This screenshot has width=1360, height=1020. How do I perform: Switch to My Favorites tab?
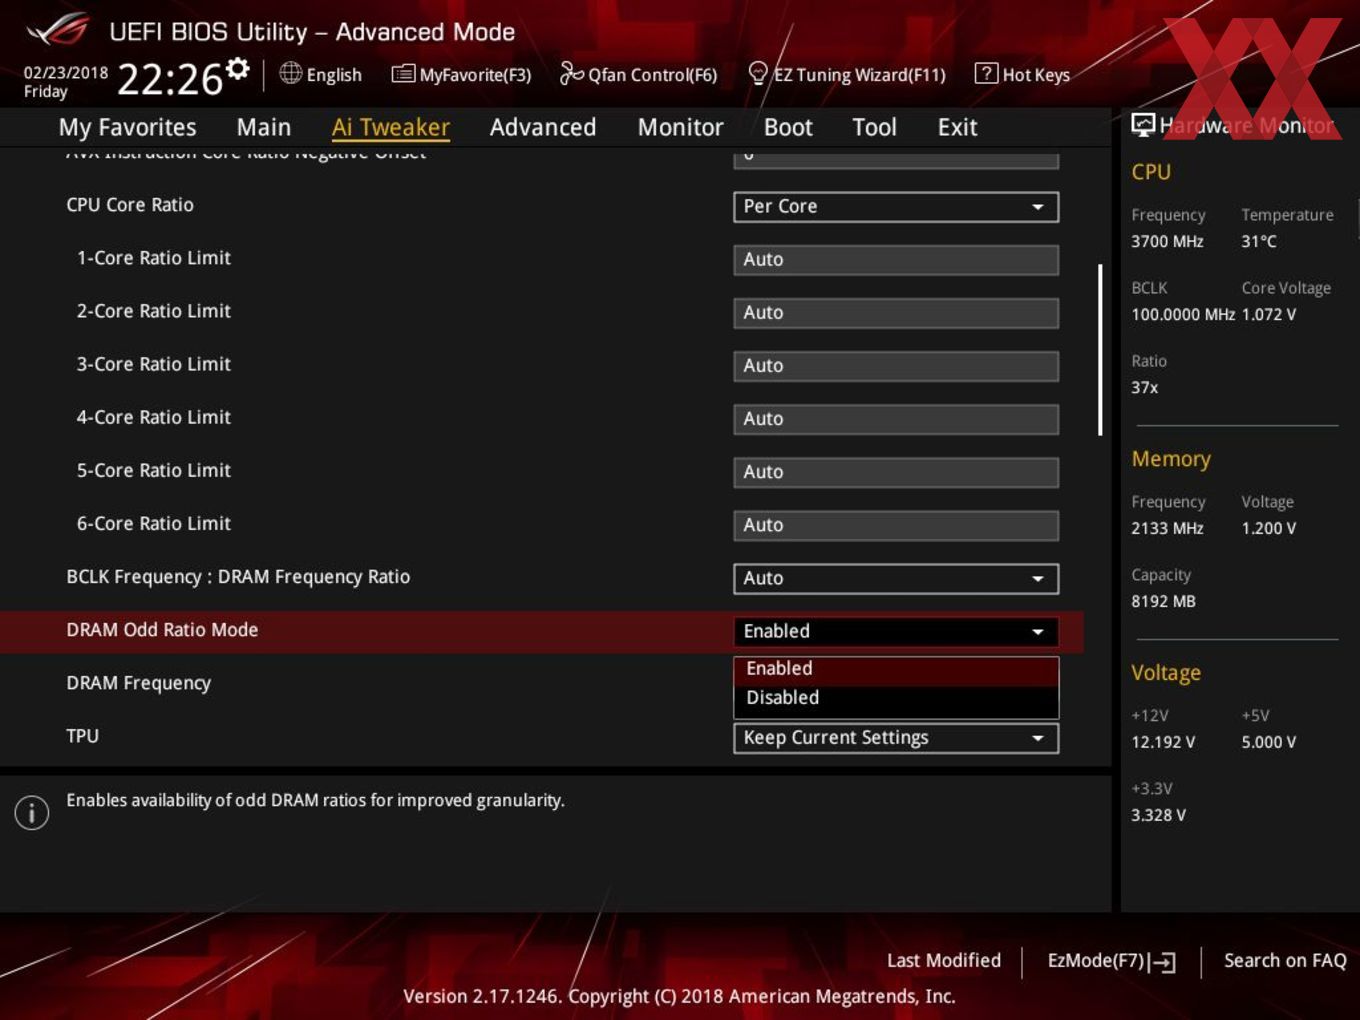coord(127,127)
